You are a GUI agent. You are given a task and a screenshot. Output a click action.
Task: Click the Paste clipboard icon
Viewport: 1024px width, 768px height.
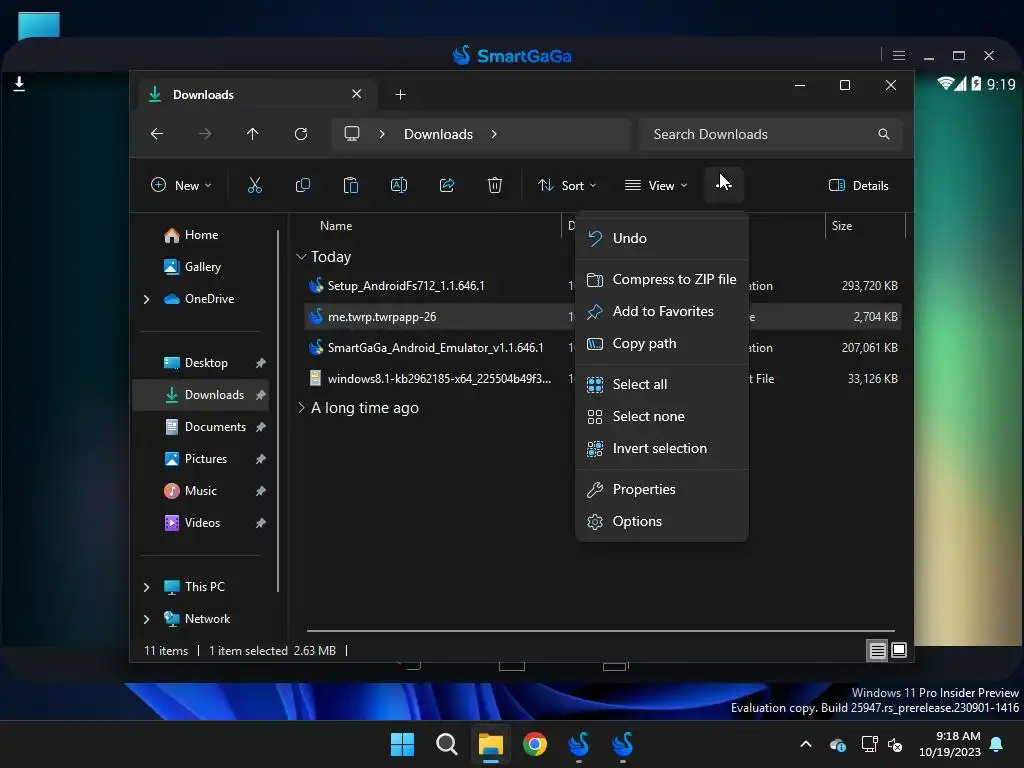click(351, 185)
